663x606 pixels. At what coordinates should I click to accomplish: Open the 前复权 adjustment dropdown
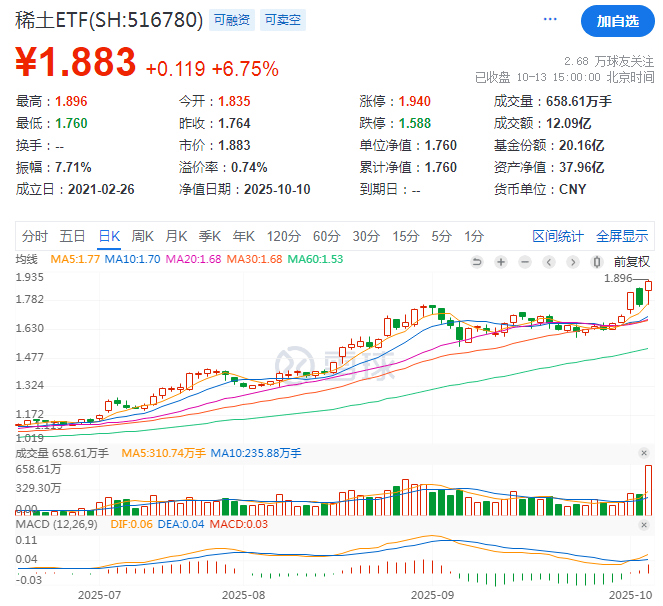point(632,262)
